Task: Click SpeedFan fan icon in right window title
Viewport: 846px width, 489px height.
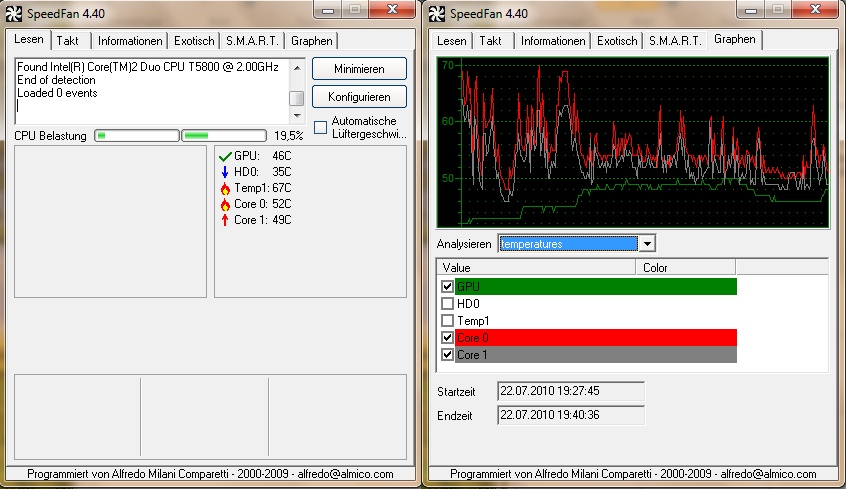Action: coord(437,13)
